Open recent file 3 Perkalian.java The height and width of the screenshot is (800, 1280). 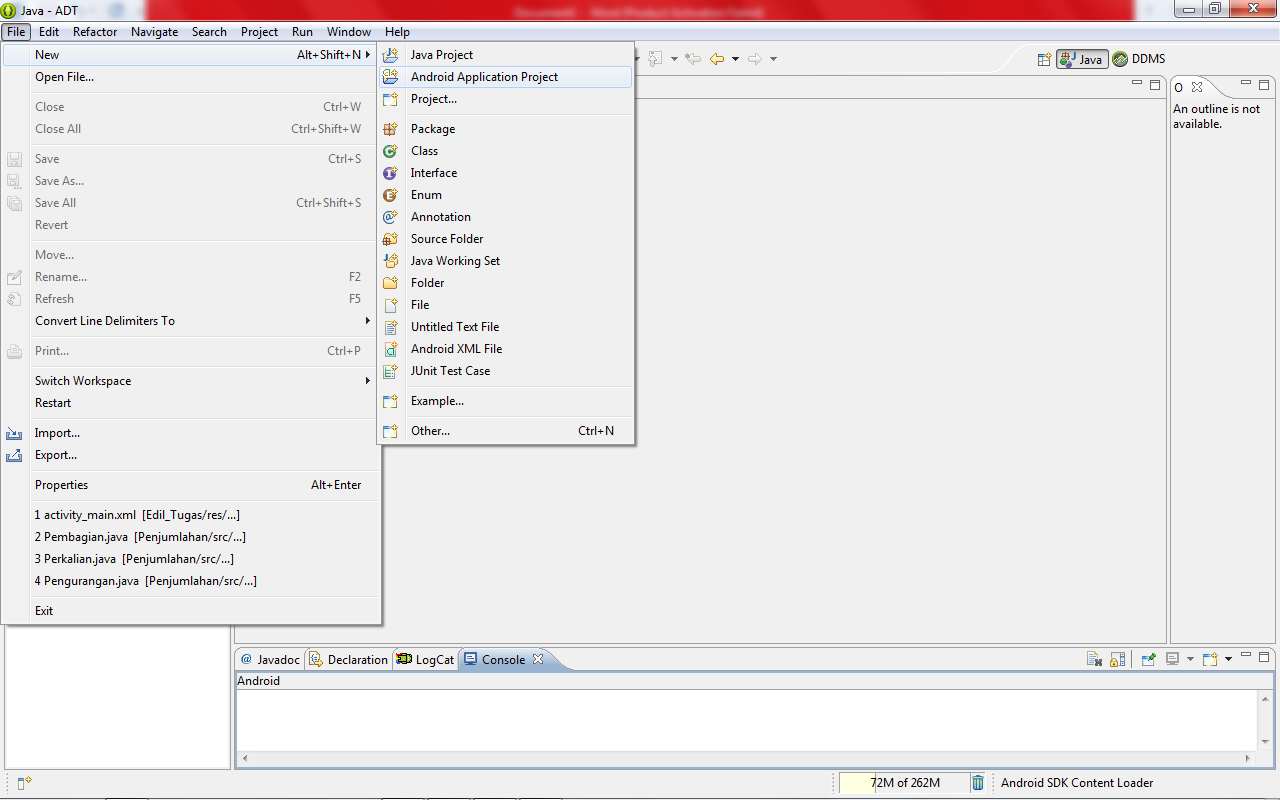[190, 559]
